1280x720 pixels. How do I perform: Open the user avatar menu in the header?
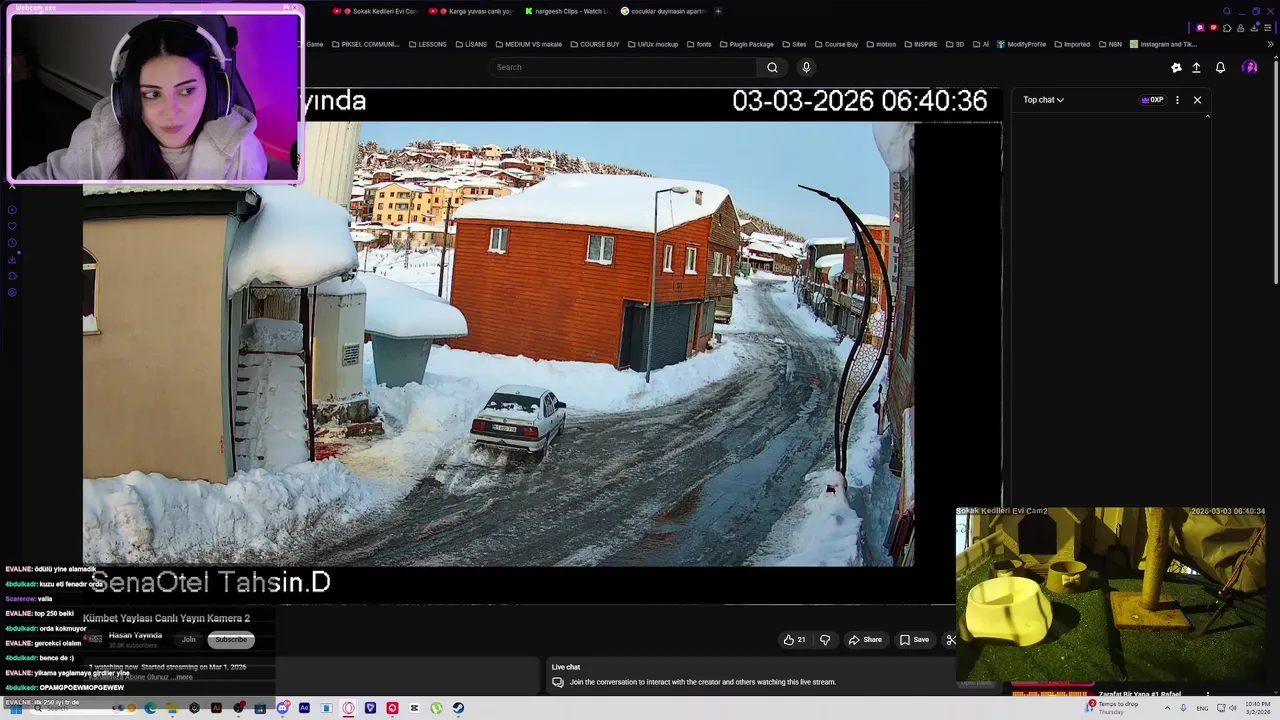1249,67
